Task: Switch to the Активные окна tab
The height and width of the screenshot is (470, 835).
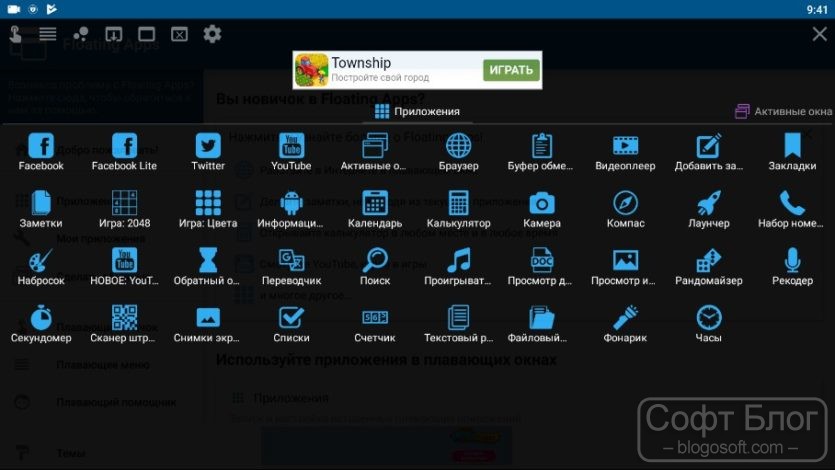Action: (783, 111)
